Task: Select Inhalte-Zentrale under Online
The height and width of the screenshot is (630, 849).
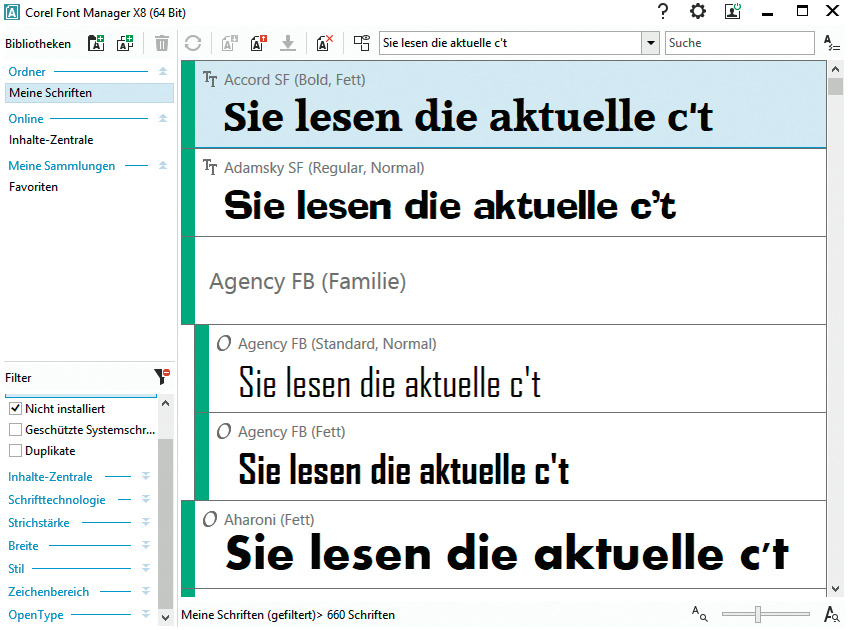Action: click(51, 140)
